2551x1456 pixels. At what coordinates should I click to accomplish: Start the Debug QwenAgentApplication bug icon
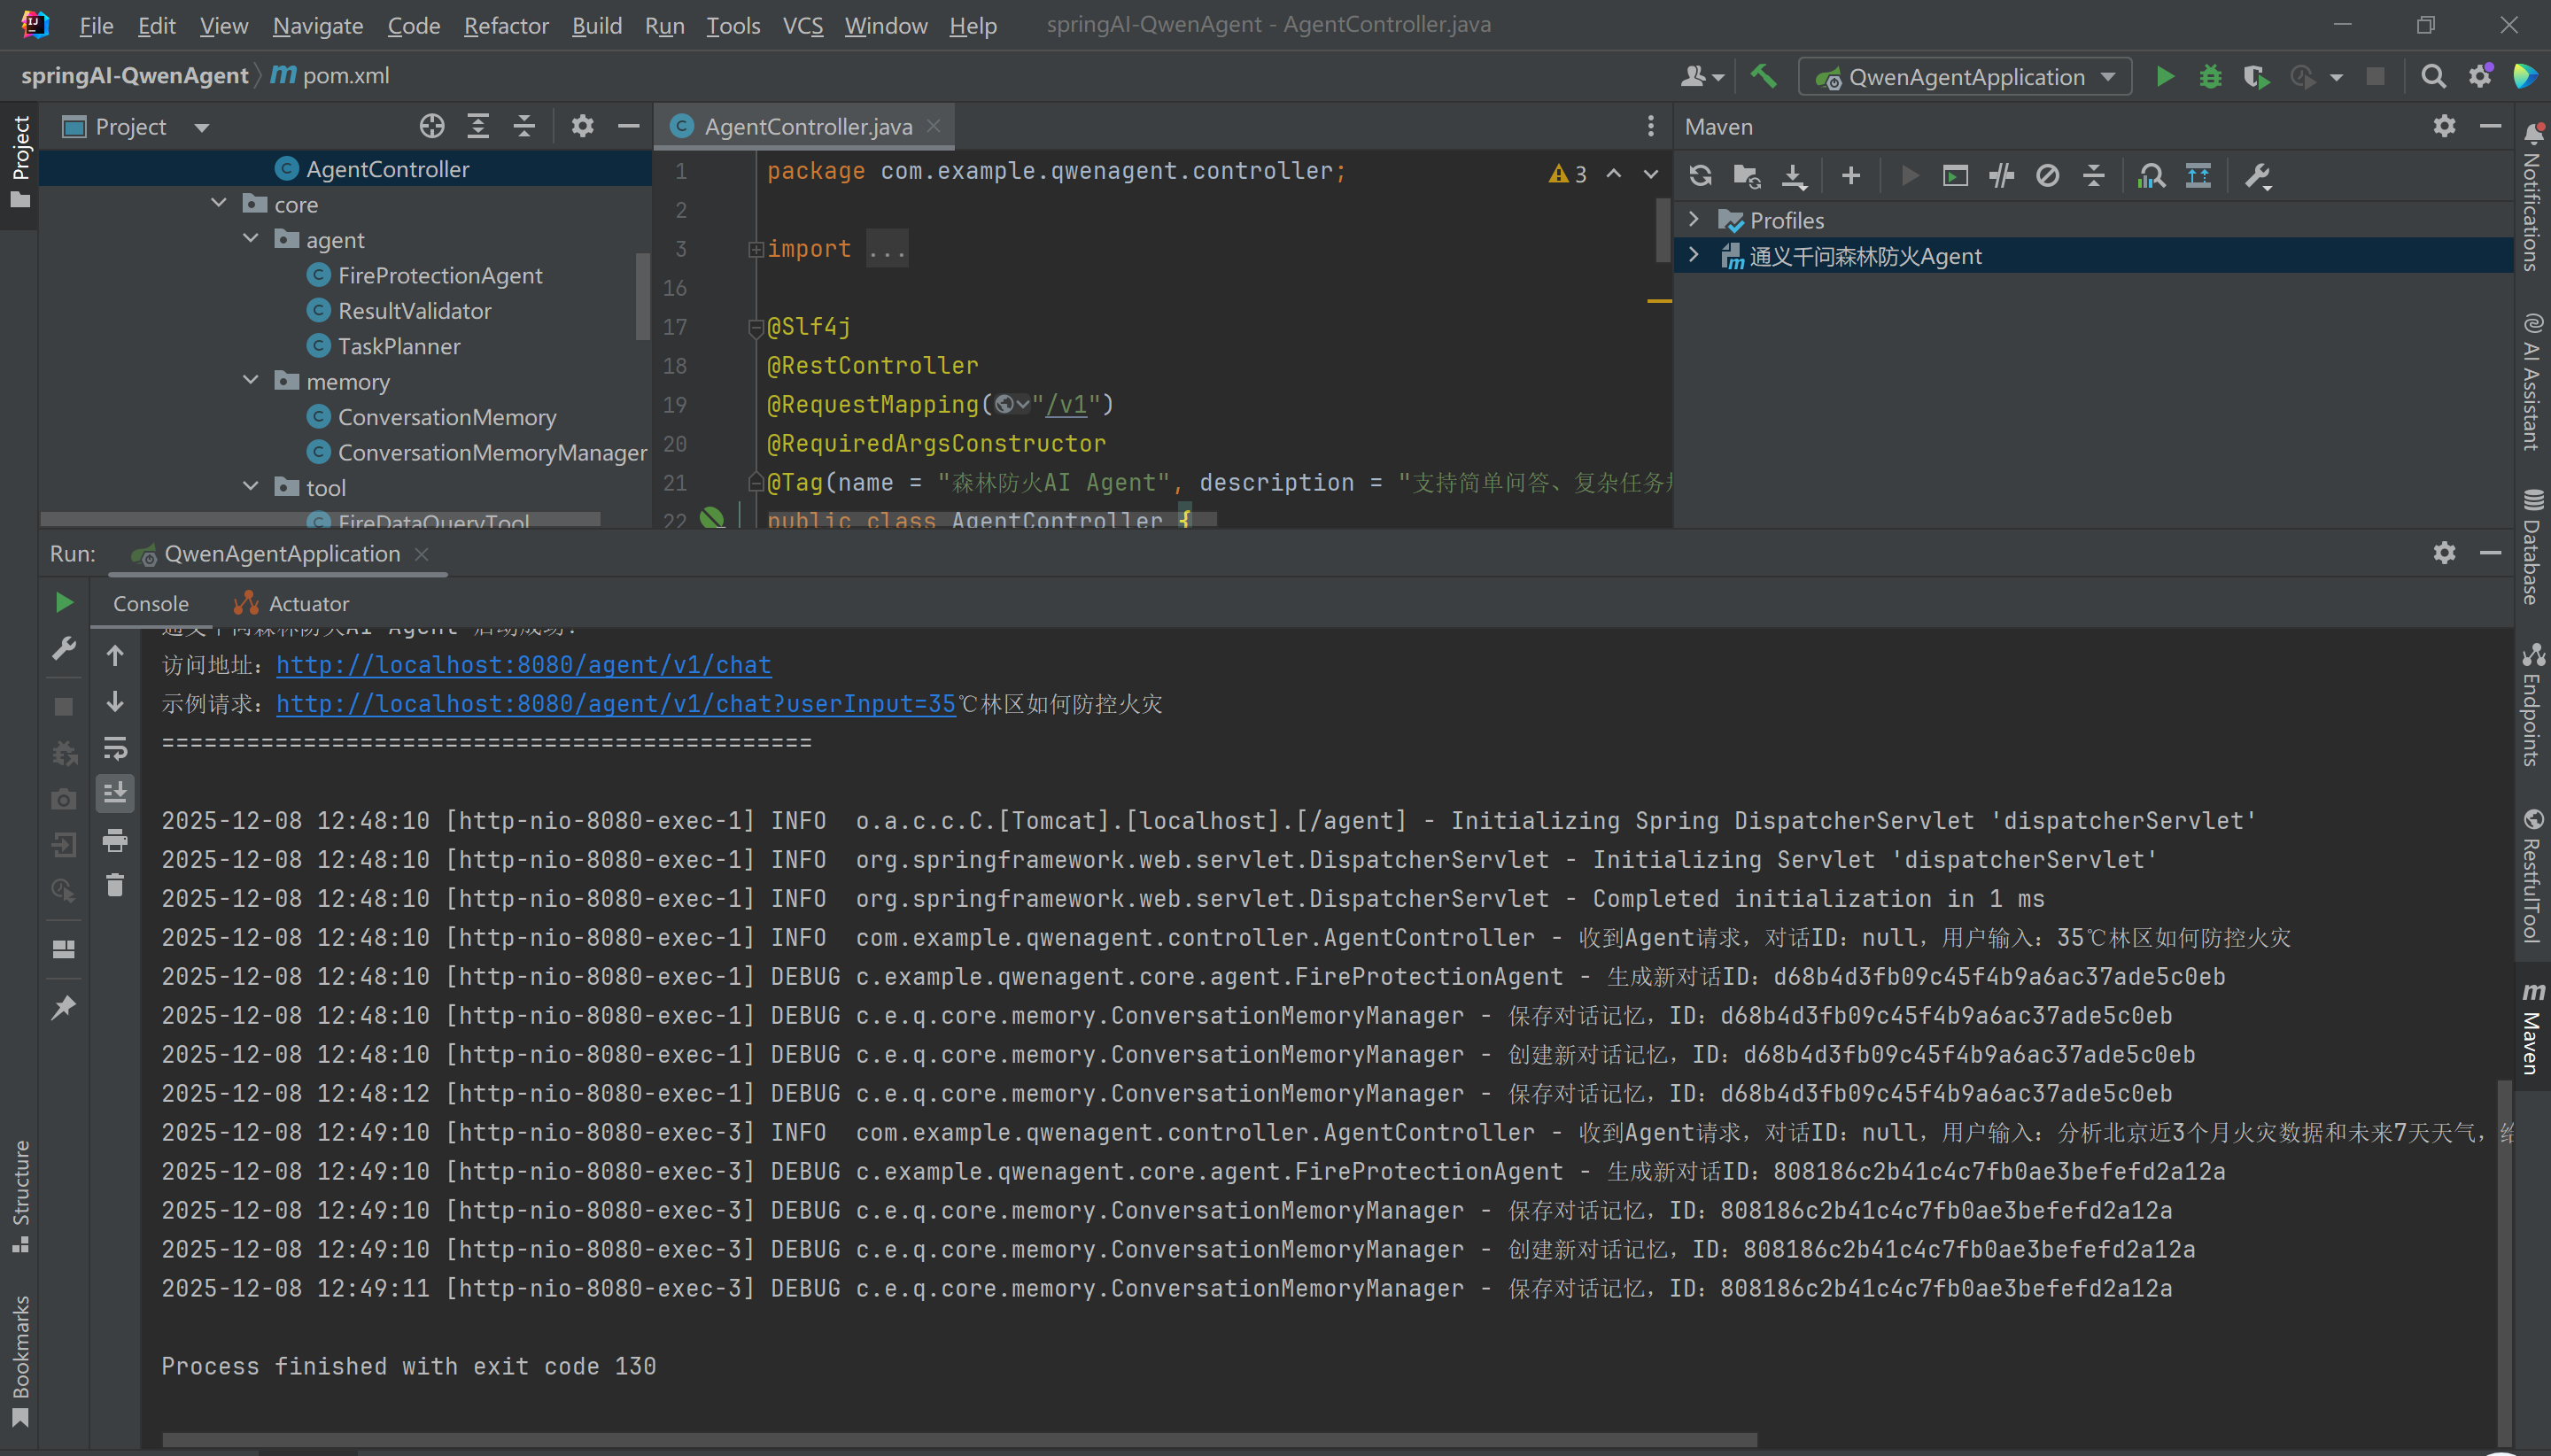click(x=2210, y=77)
